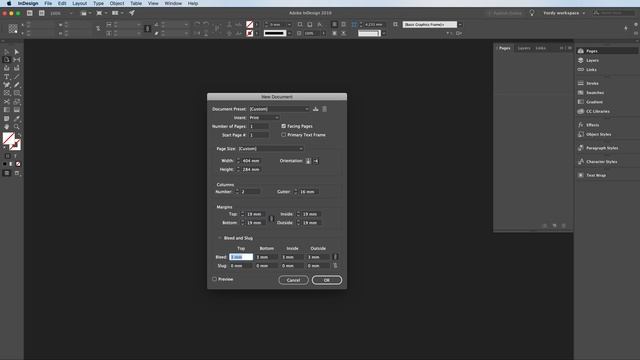
Task: Open the Apple menu
Action: (9, 3)
